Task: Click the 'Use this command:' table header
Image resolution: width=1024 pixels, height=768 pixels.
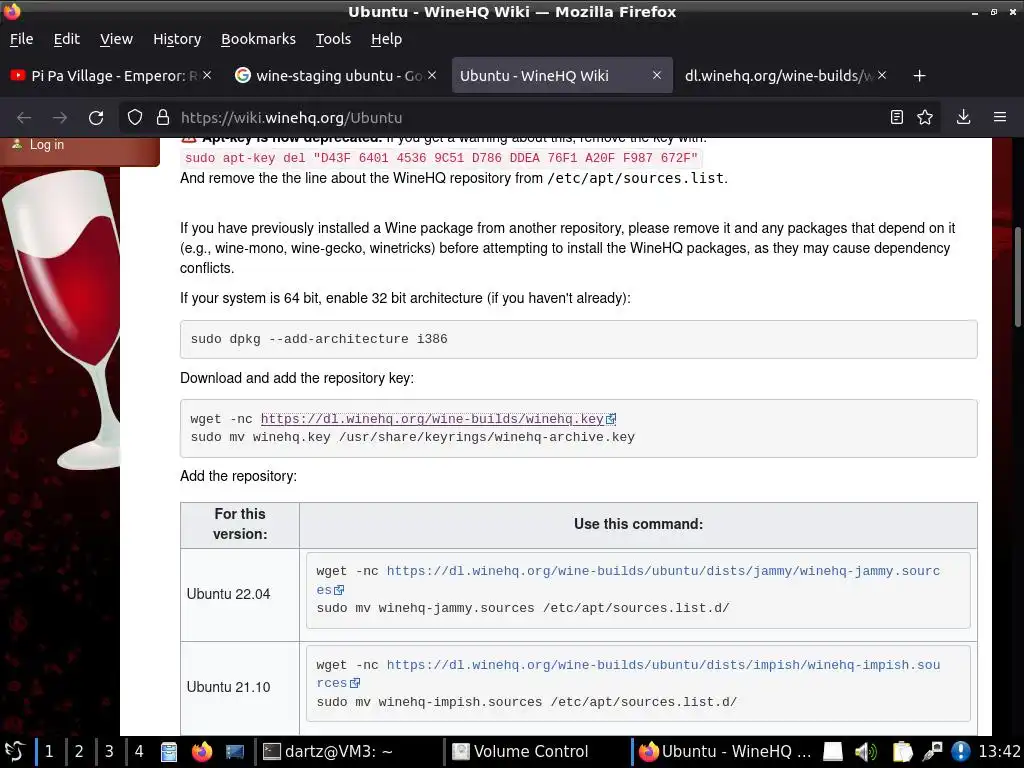Action: pyautogui.click(x=638, y=524)
